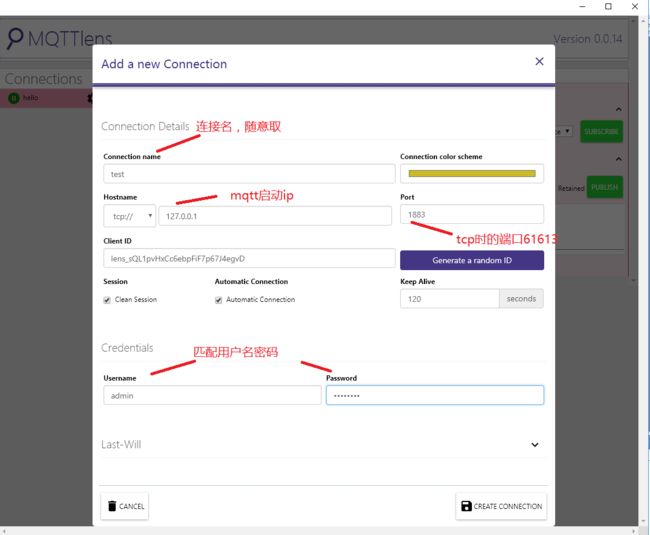Close the MQTTlens window
The width and height of the screenshot is (650, 535).
[x=635, y=6]
